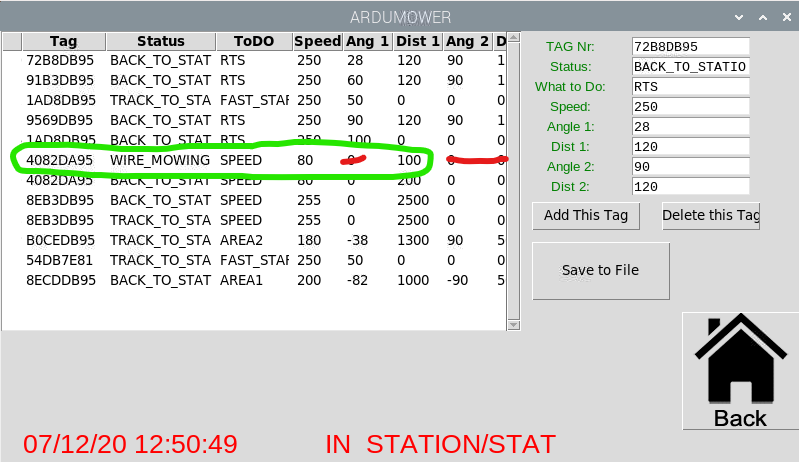799x462 pixels.
Task: Select tag row 54DB7E81
Action: tap(254, 260)
